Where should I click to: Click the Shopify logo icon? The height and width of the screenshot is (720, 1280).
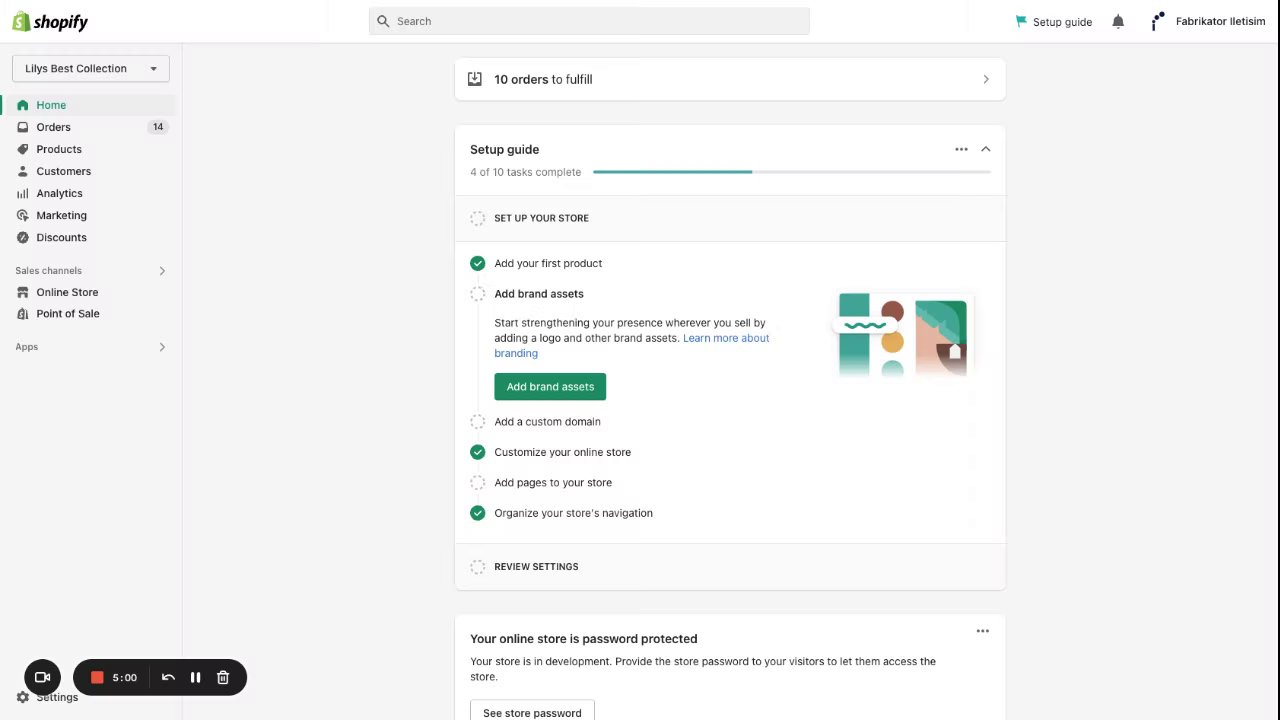pyautogui.click(x=22, y=21)
